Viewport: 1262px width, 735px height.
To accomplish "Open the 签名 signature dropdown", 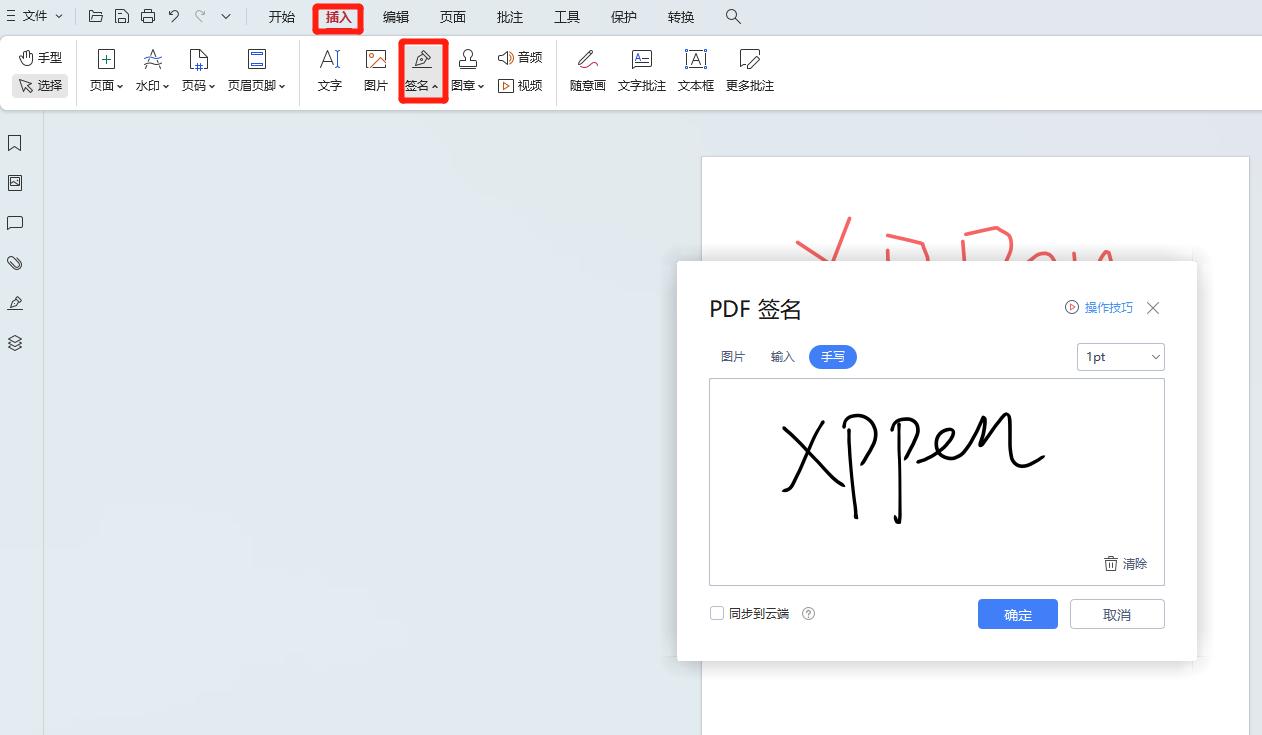I will (x=422, y=70).
